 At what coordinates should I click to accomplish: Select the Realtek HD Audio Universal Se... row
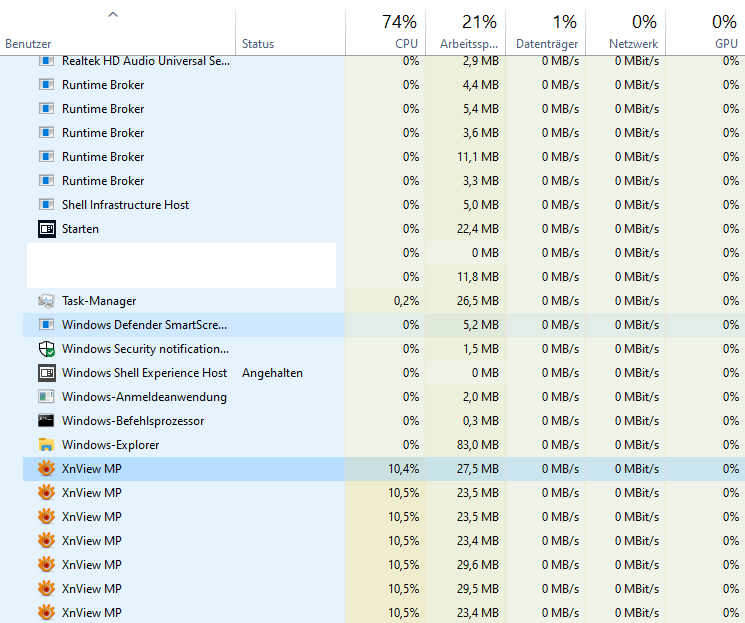372,61
